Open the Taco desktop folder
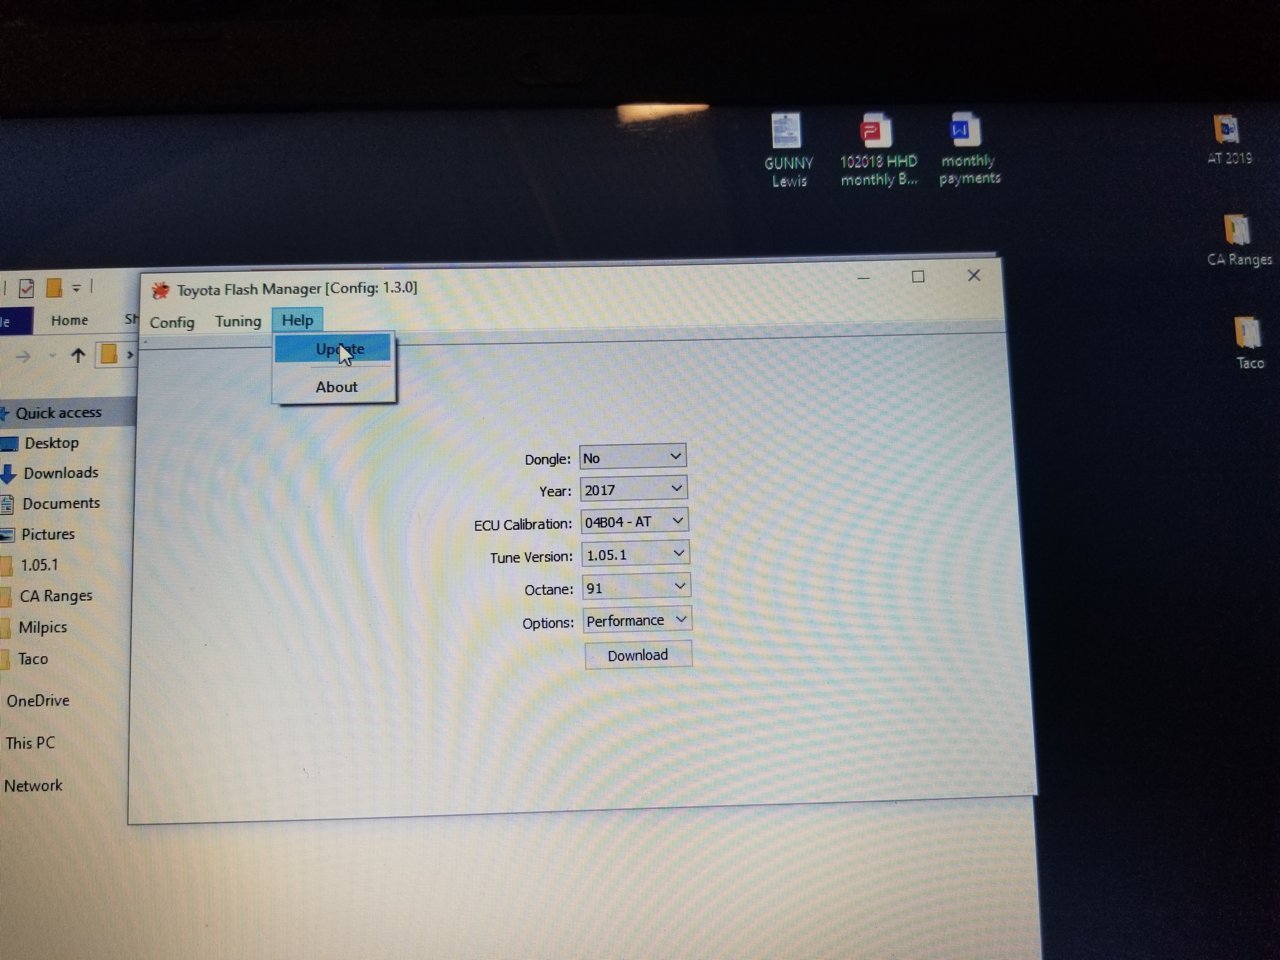The width and height of the screenshot is (1280, 960). click(x=1248, y=343)
